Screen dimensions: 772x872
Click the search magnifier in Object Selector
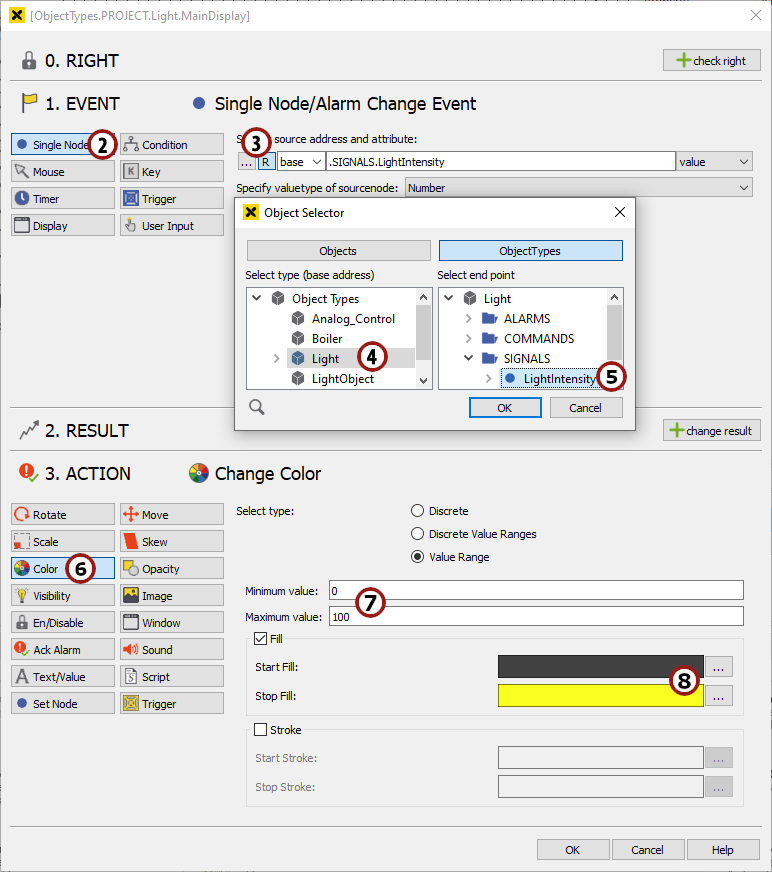pos(257,406)
